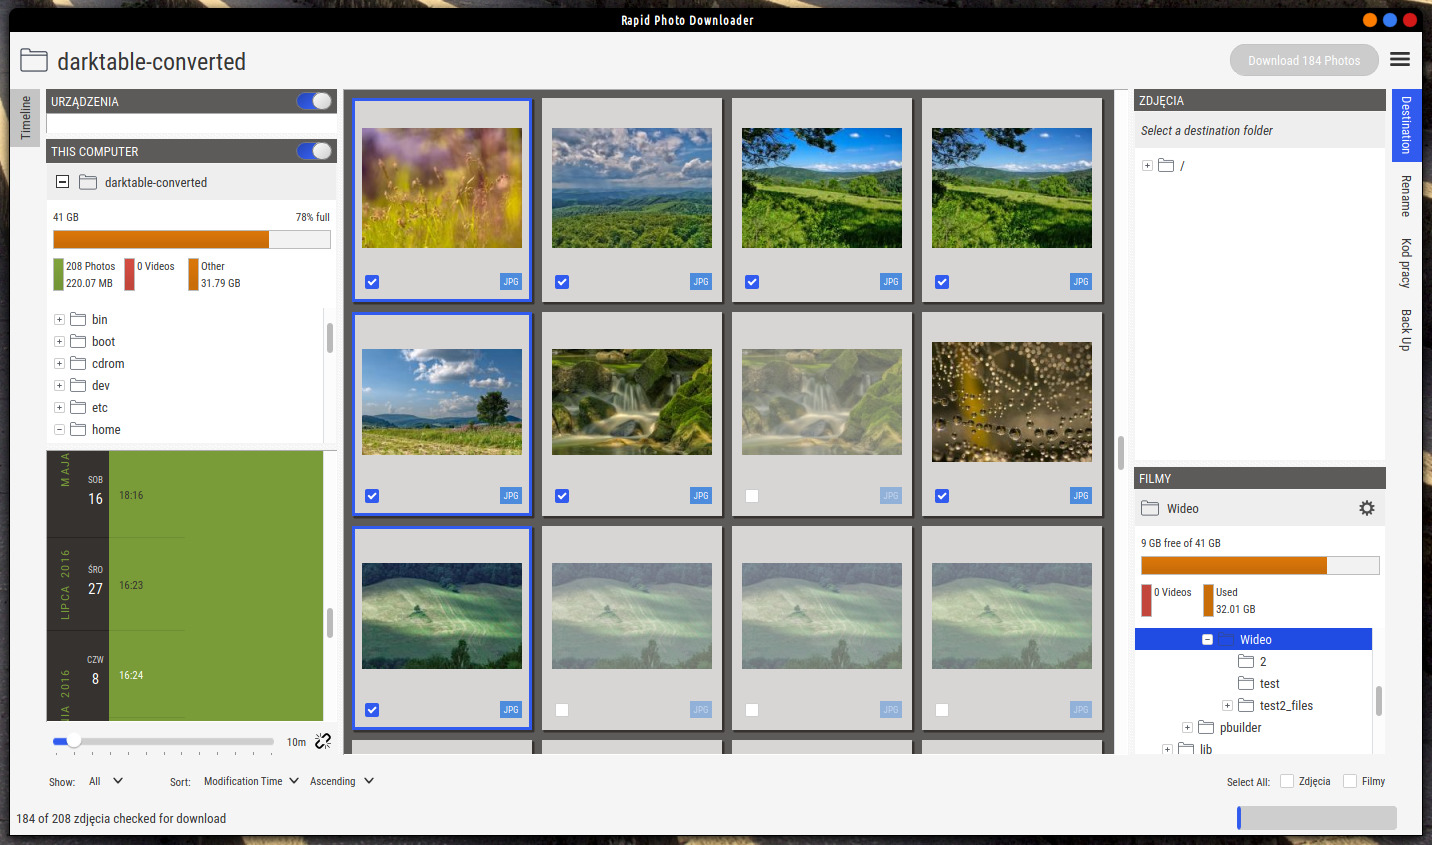
Task: Click timeline entry 16:24 on the 8th
Action: (x=131, y=675)
